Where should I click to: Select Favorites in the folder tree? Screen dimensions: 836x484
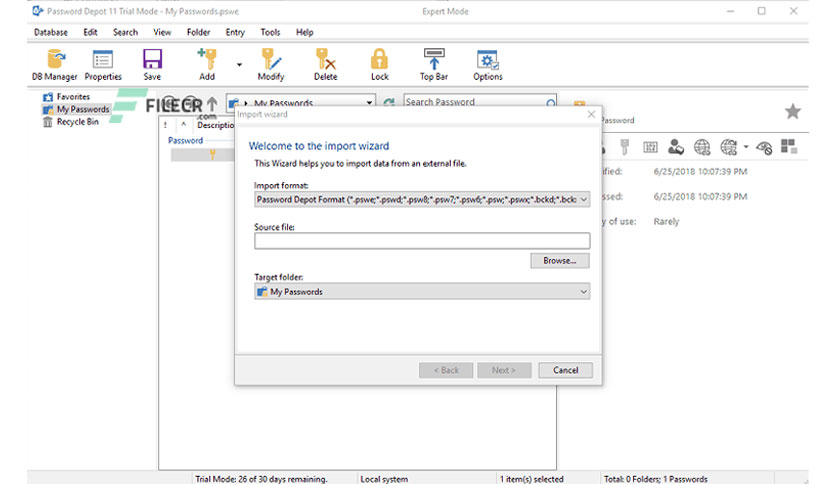pyautogui.click(x=73, y=96)
